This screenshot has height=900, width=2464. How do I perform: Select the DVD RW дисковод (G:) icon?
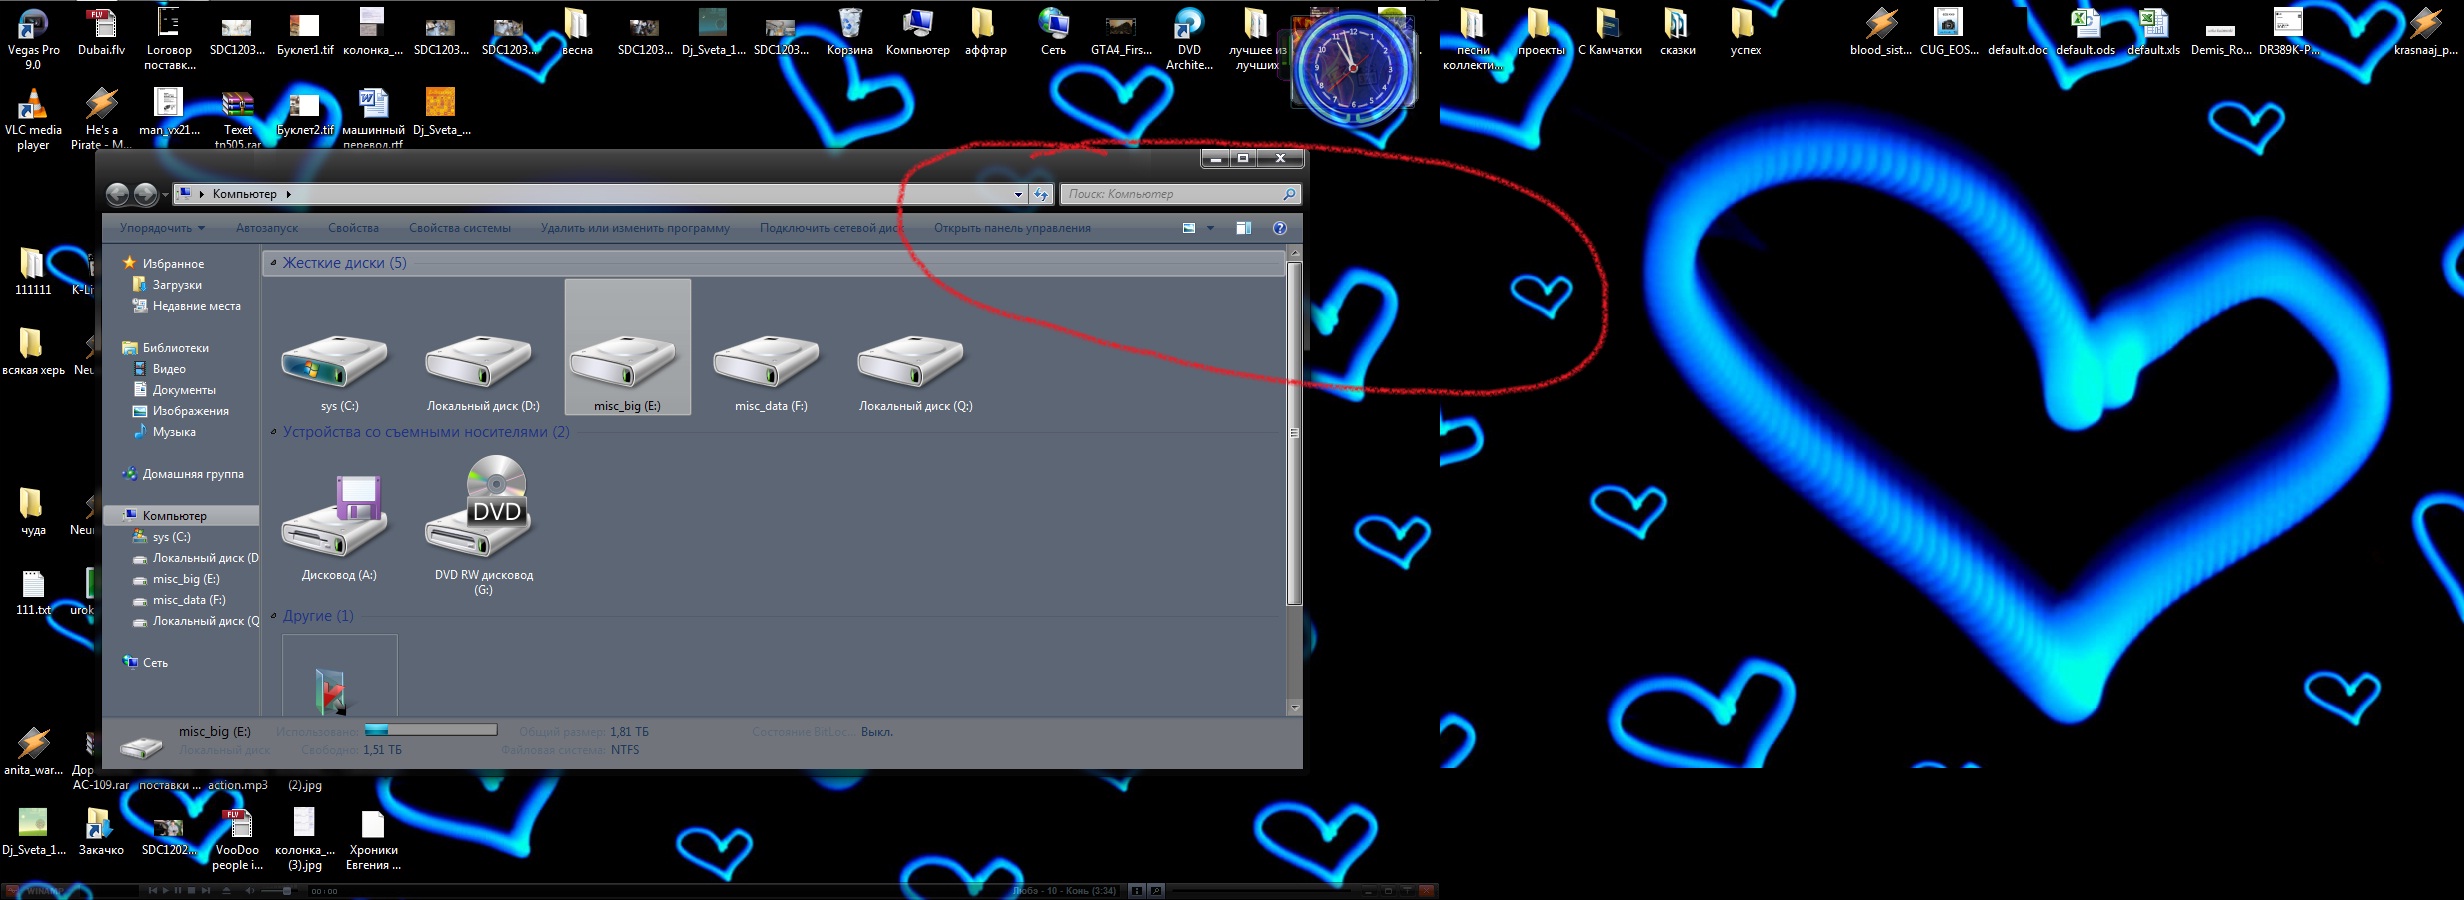pyautogui.click(x=479, y=507)
